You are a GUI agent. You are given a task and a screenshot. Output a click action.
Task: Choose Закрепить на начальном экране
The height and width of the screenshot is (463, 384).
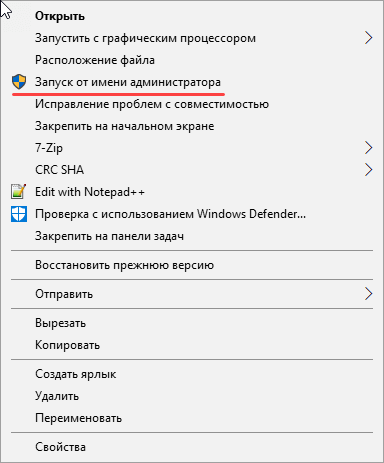[192, 126]
